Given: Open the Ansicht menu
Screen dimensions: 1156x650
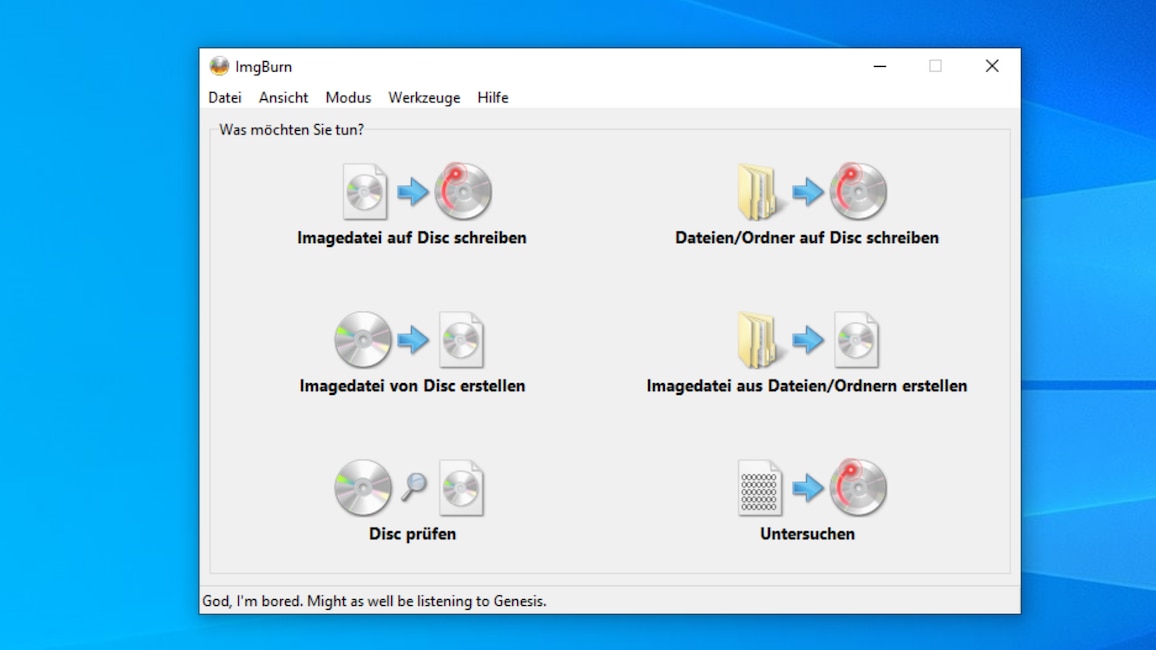Looking at the screenshot, I should click(283, 97).
